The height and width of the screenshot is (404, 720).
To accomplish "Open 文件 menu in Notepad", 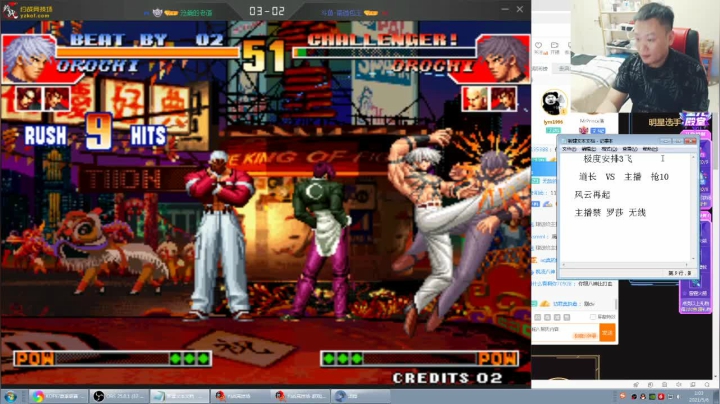I will click(569, 149).
